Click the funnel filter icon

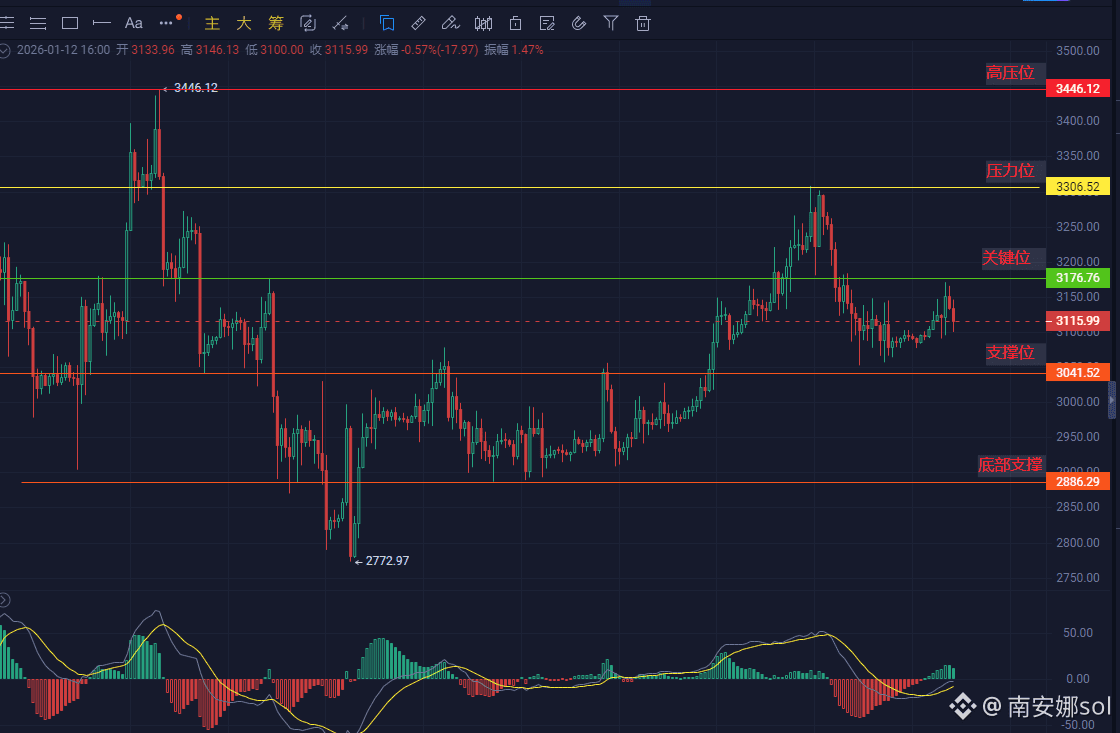coord(611,24)
